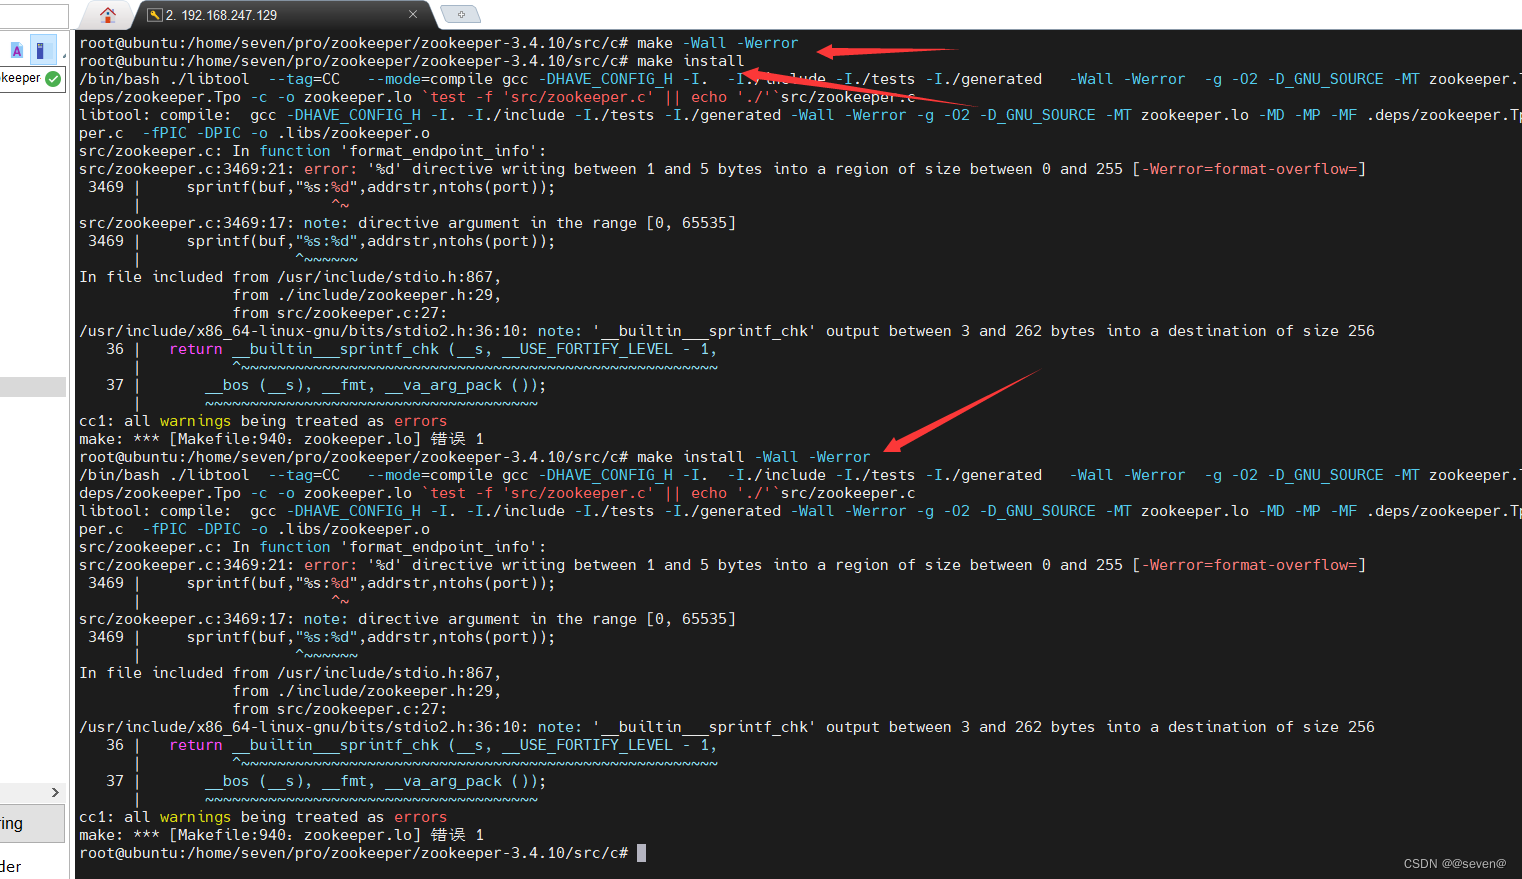Click first 'cc1: all warnings being treated' line
Image resolution: width=1522 pixels, height=879 pixels.
pyautogui.click(x=263, y=421)
